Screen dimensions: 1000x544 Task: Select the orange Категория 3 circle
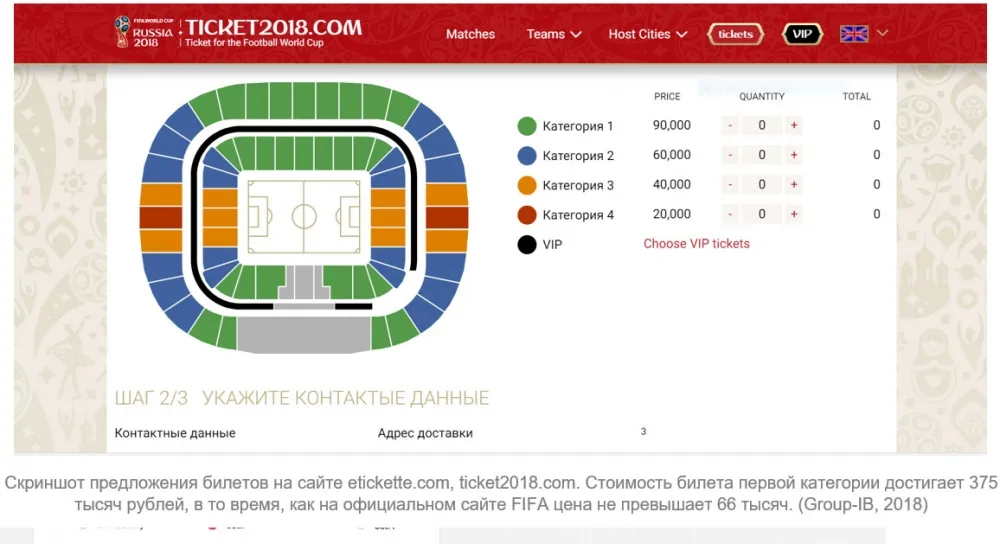[x=527, y=186]
